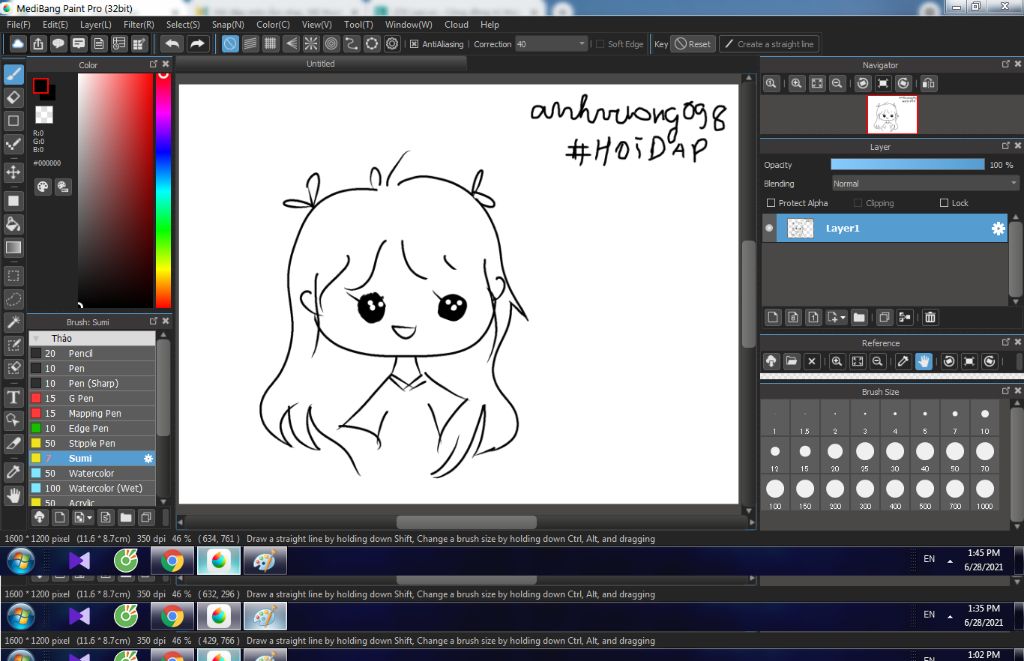Select the Brush tool in left toolbar
The width and height of the screenshot is (1024, 661).
[14, 74]
